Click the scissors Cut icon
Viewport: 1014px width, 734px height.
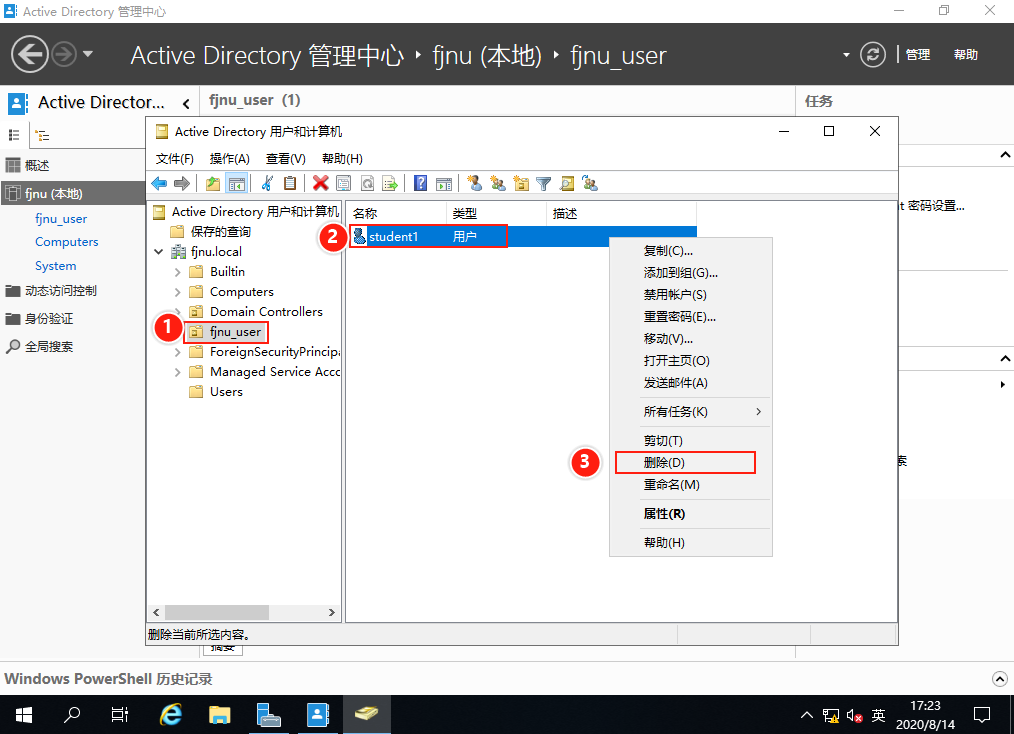266,184
